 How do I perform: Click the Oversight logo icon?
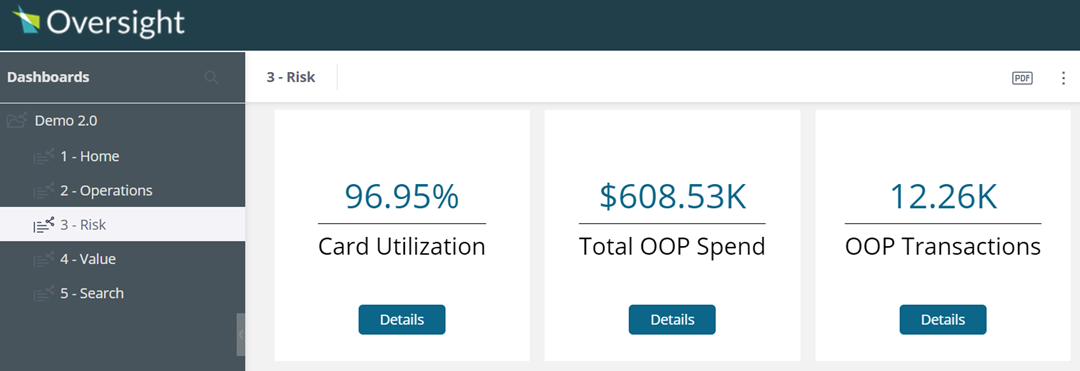26,19
